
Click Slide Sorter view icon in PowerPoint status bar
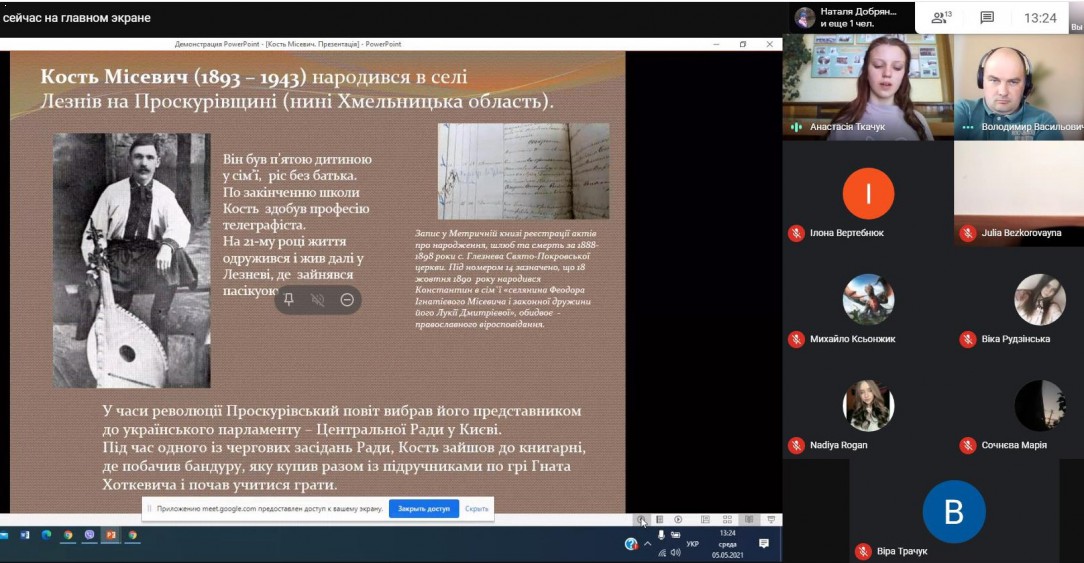[x=727, y=519]
